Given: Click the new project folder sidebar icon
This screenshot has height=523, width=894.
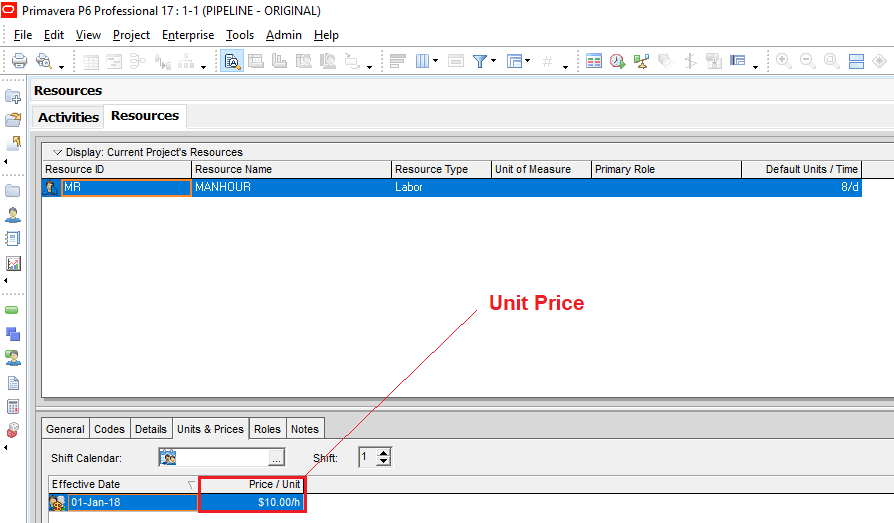Looking at the screenshot, I should coord(13,96).
